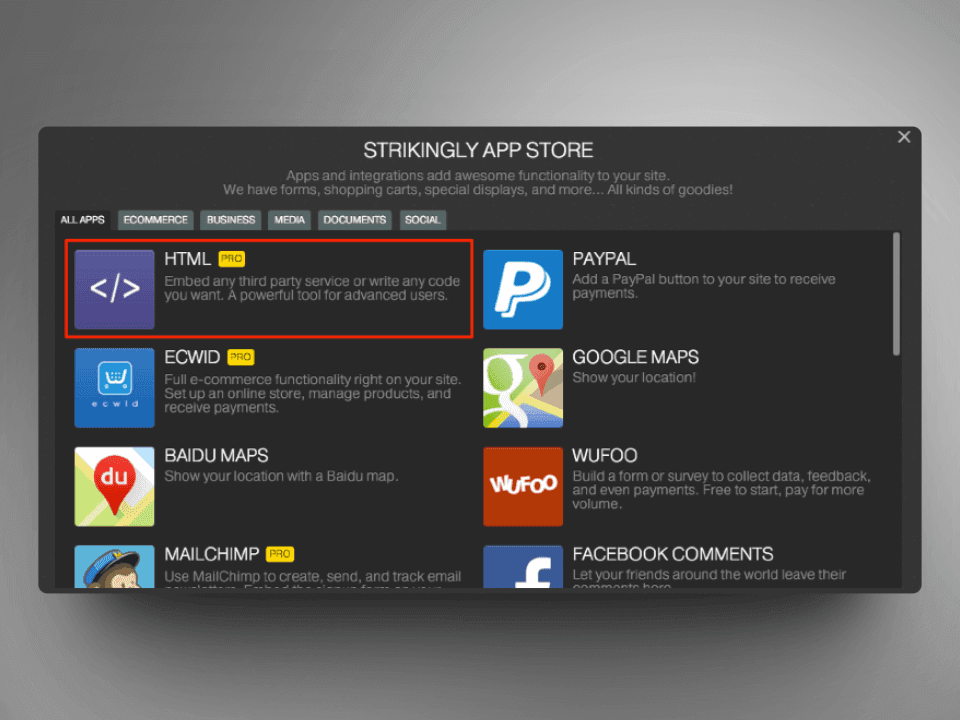Open the GOOGLE MAPS title link
The image size is (960, 720).
coord(635,357)
